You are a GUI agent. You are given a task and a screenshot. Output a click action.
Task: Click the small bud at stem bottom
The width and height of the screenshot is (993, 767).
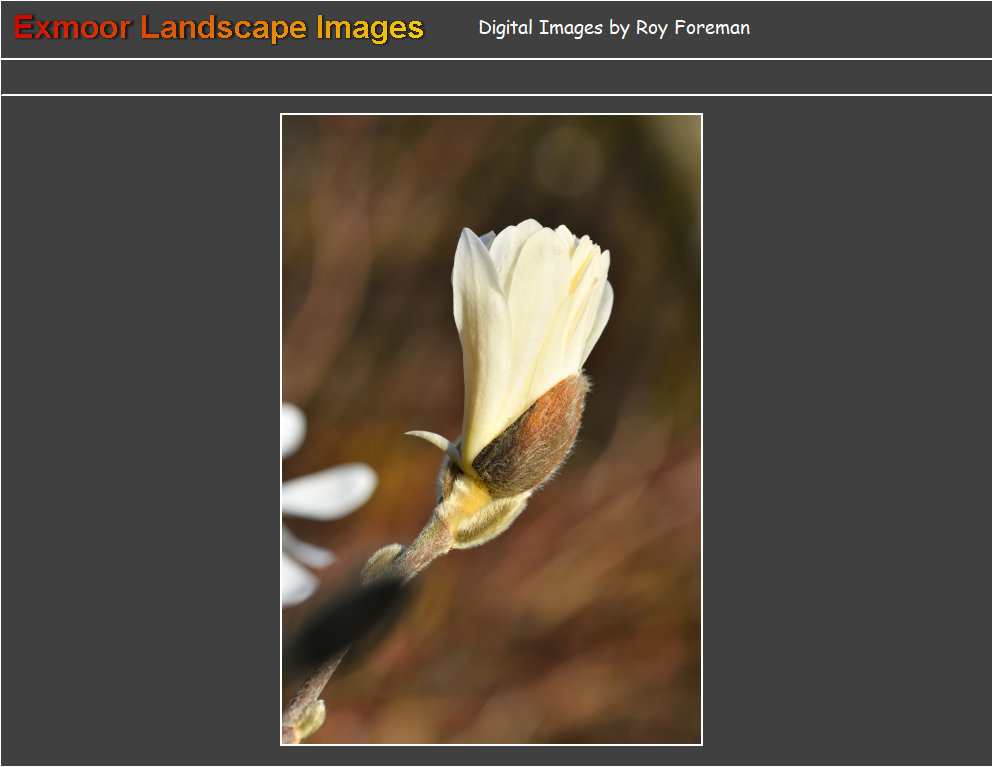click(305, 718)
